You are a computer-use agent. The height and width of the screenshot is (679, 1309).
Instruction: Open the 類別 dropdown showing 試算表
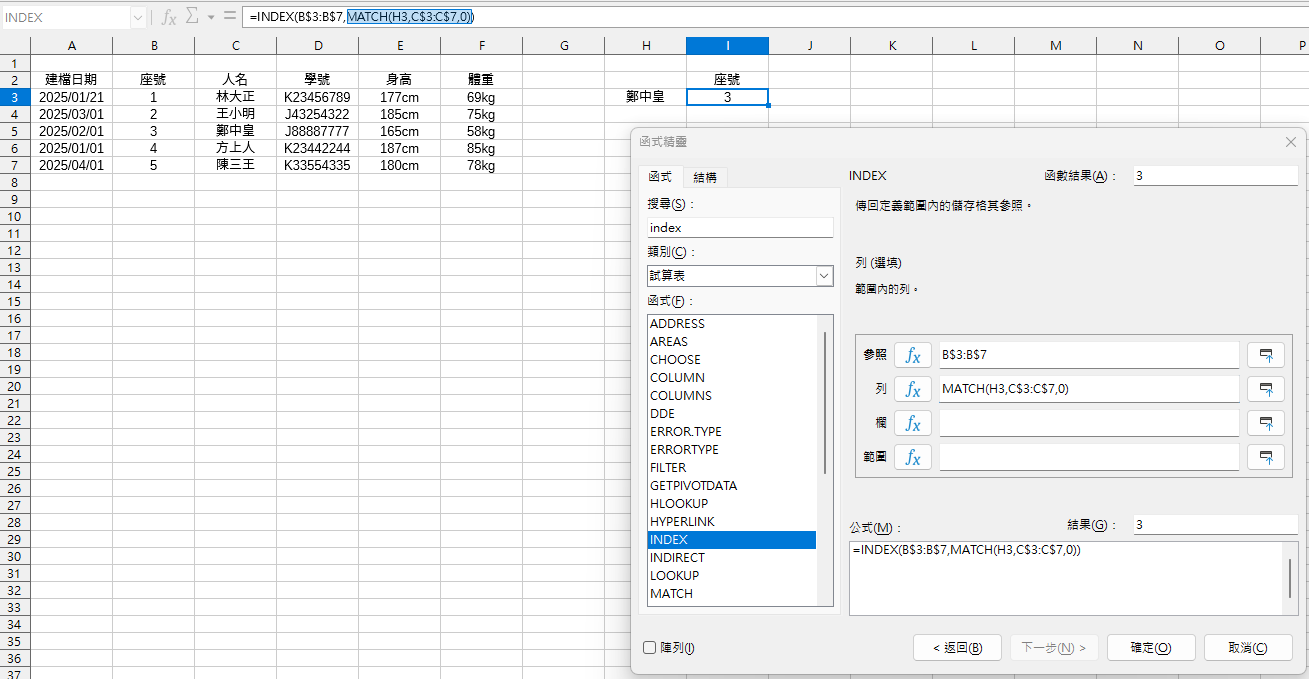point(822,275)
